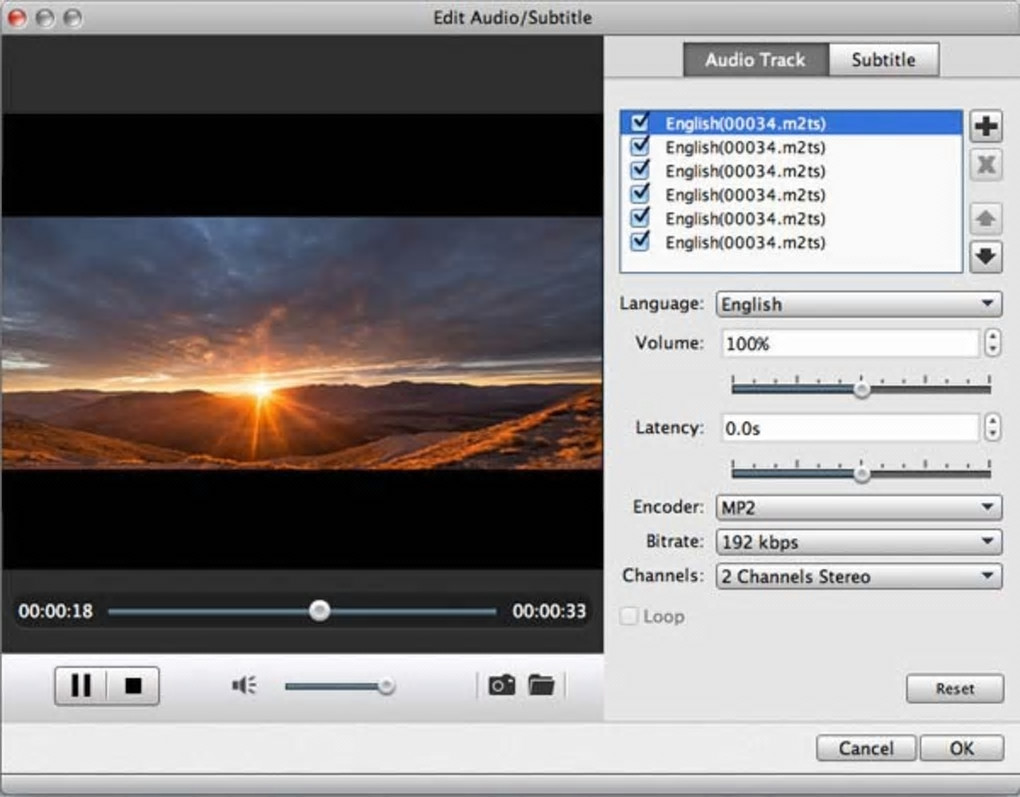
Task: Open the Channels dropdown showing 2 Channels Stereo
Action: tap(859, 576)
